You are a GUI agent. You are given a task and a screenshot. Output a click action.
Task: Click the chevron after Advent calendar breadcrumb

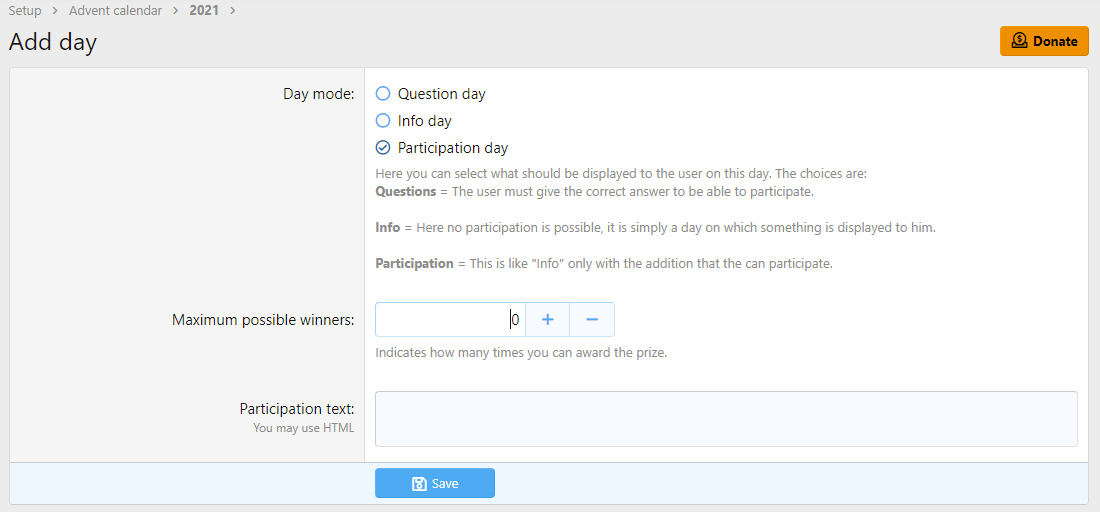[x=176, y=11]
